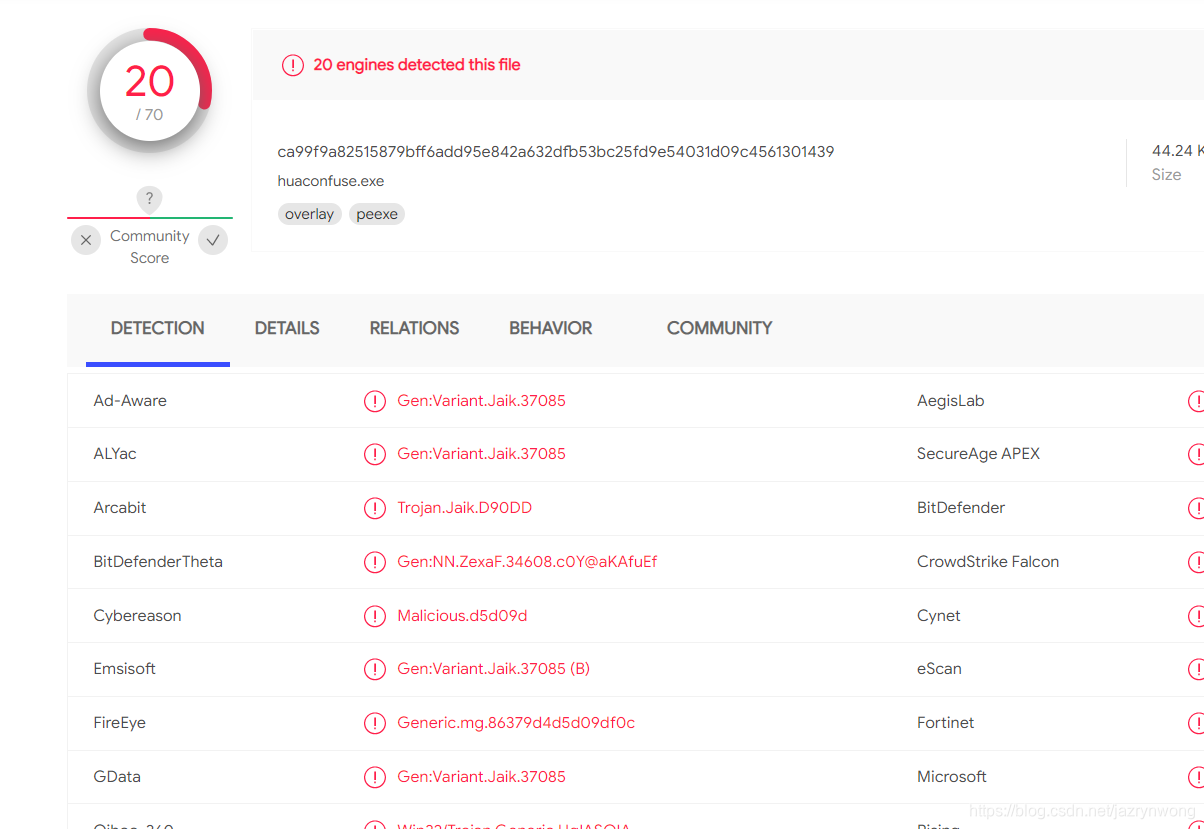Click the alert icon in ALYac row
1204x829 pixels.
point(375,454)
